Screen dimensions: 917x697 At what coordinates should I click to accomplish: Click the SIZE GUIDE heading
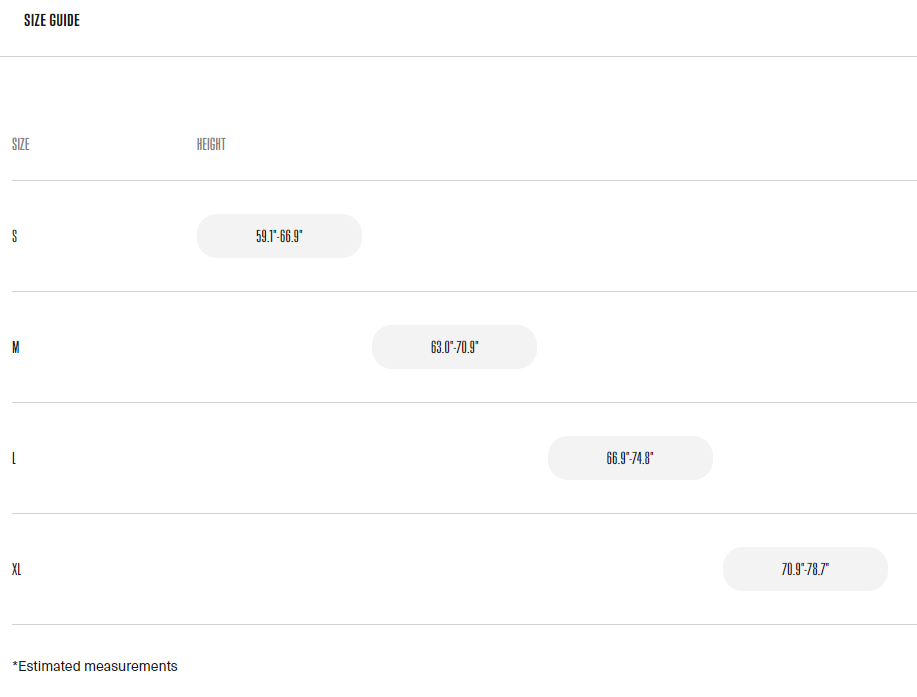[x=52, y=20]
